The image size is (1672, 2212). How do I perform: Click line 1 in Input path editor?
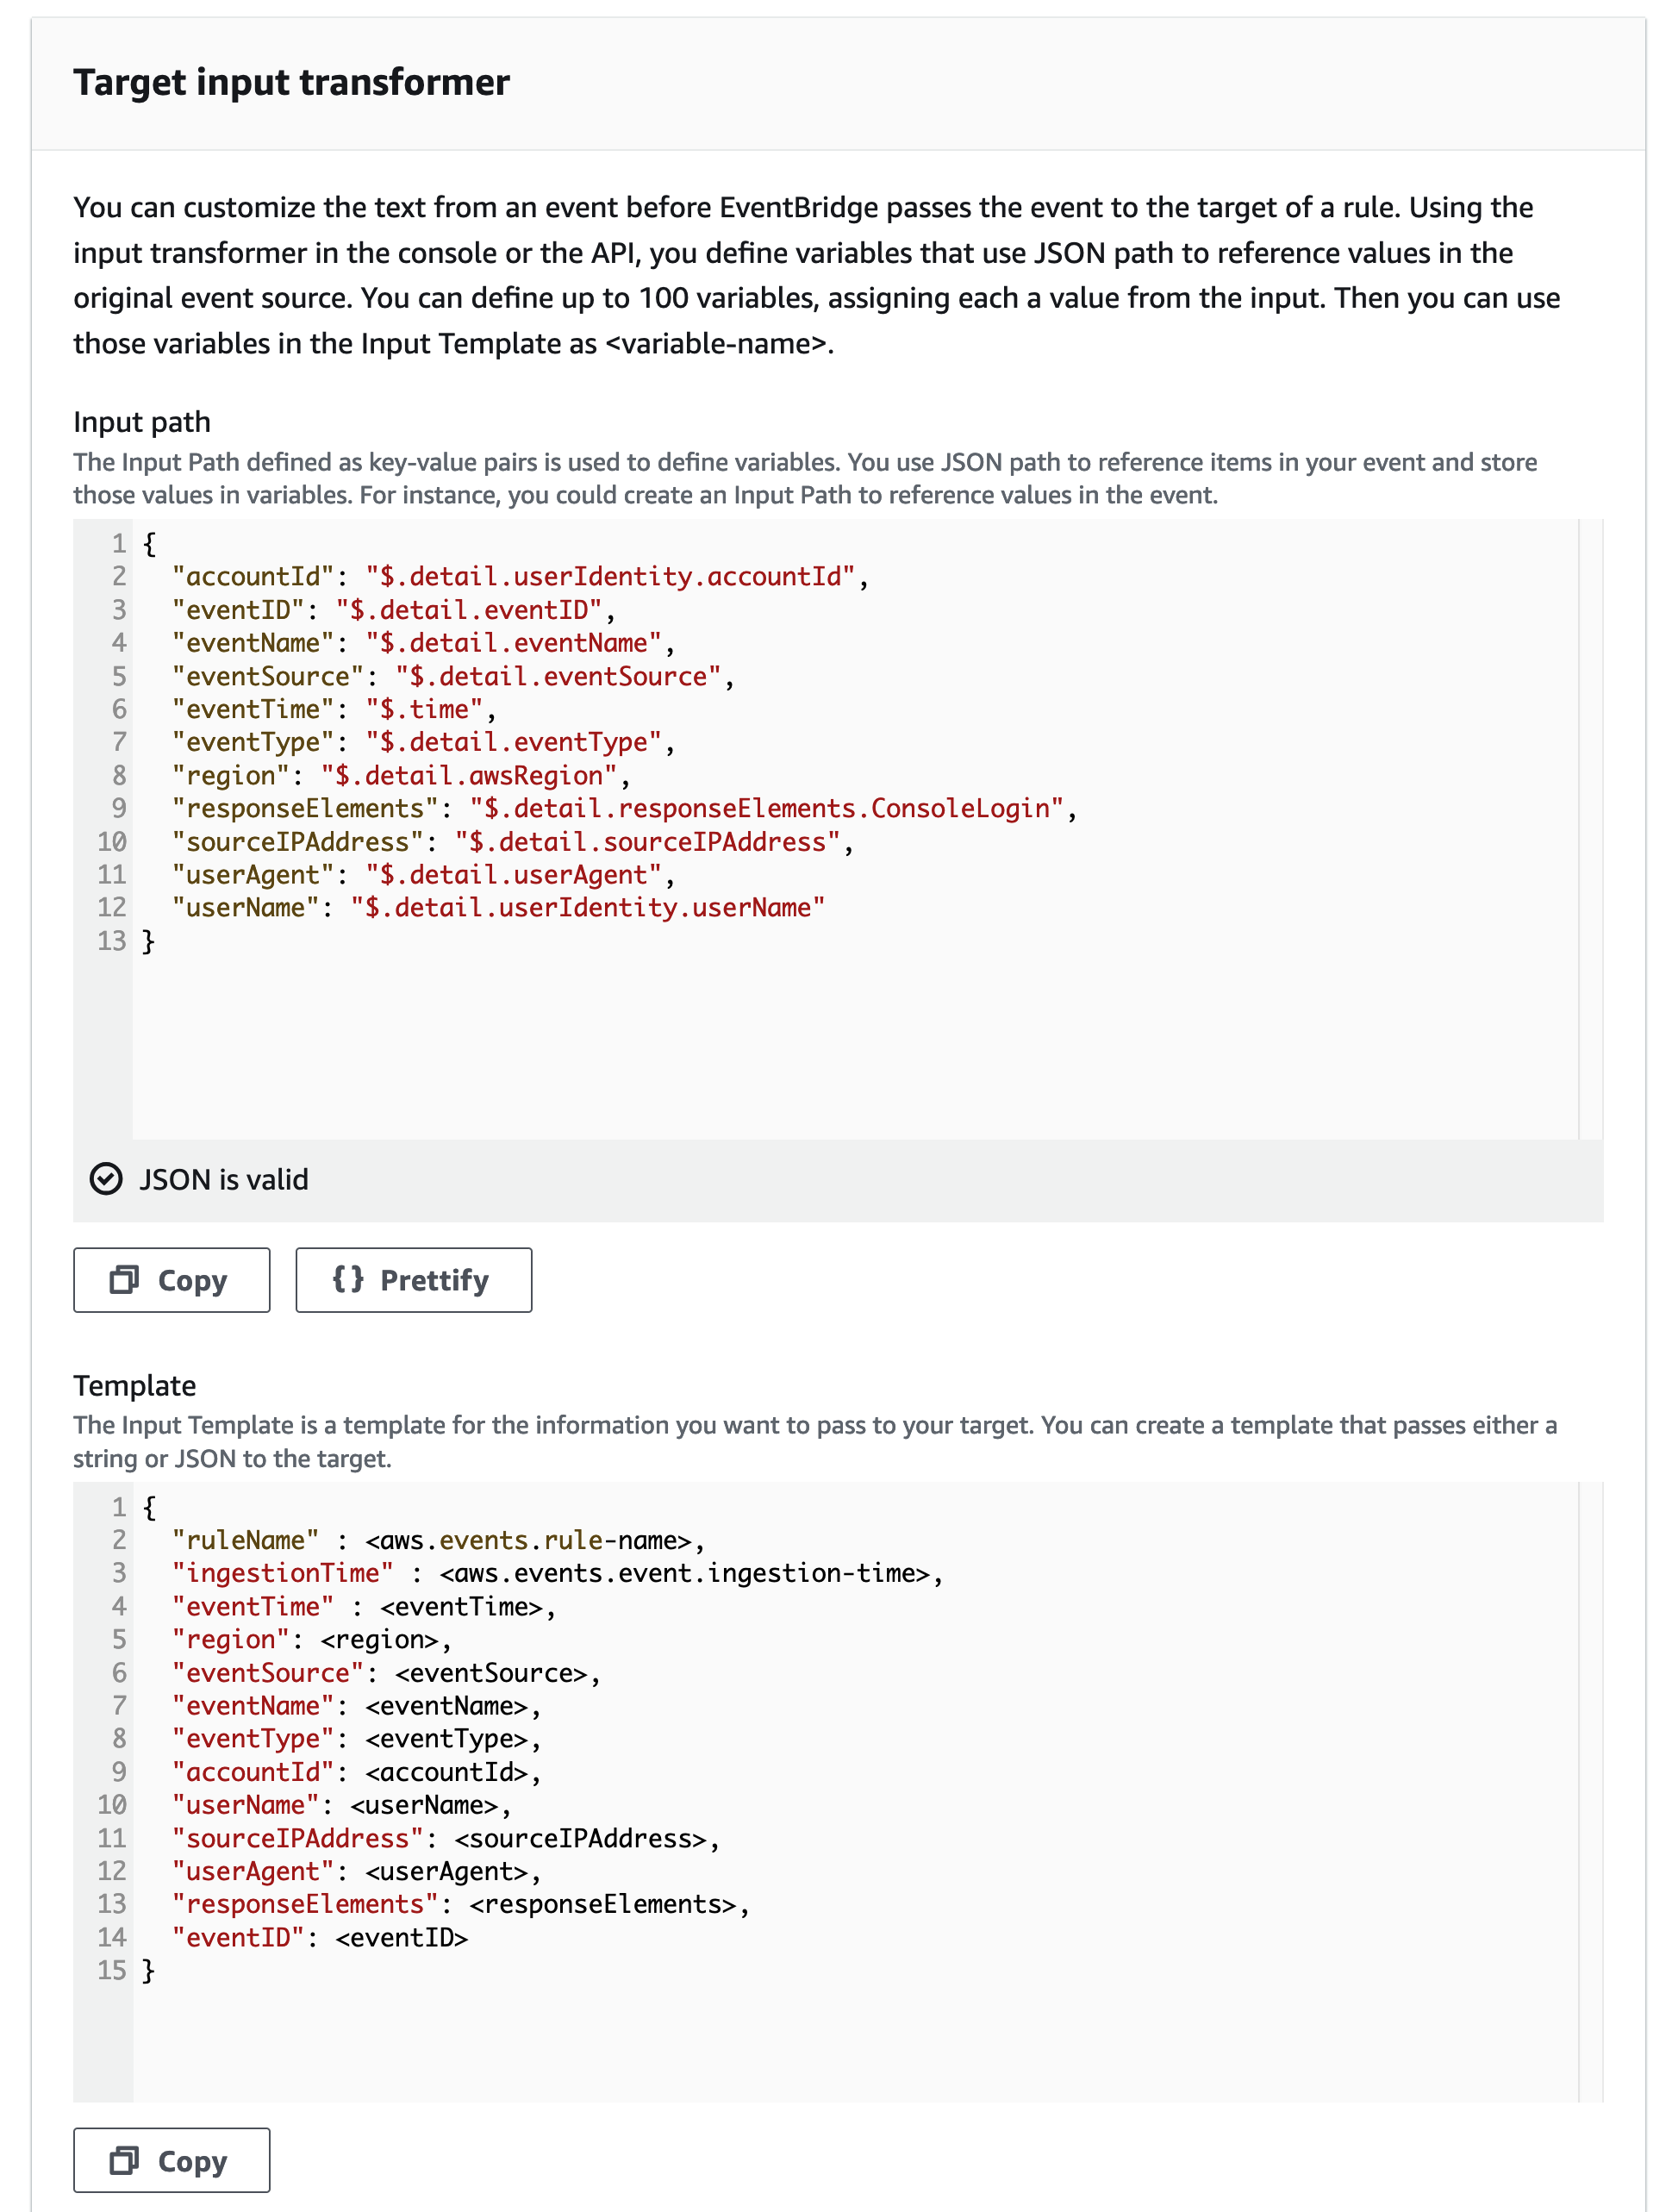point(150,544)
